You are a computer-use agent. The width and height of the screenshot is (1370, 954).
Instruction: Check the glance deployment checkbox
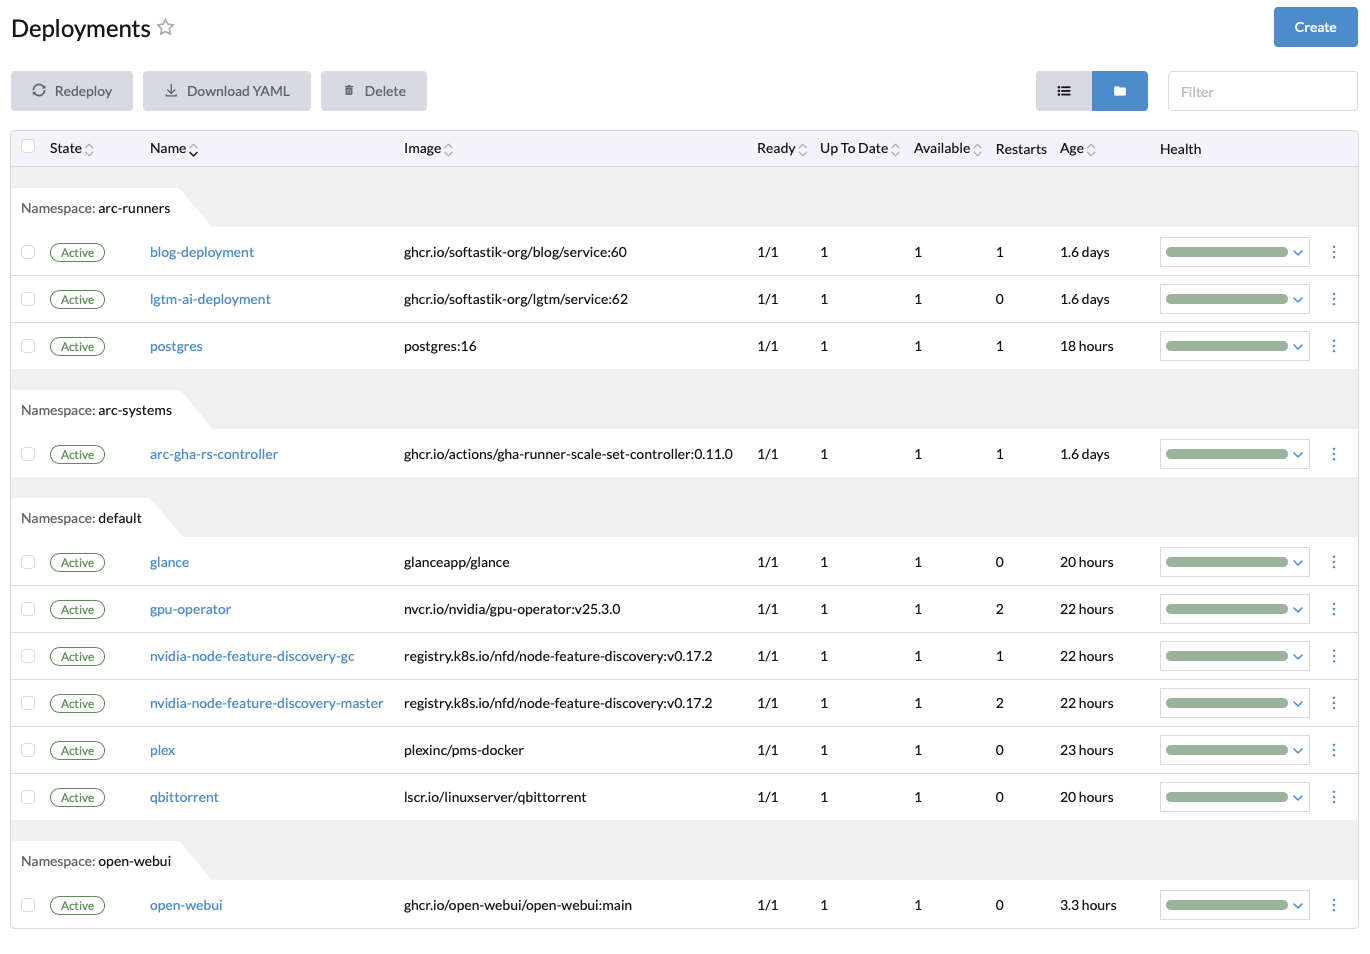(x=28, y=562)
